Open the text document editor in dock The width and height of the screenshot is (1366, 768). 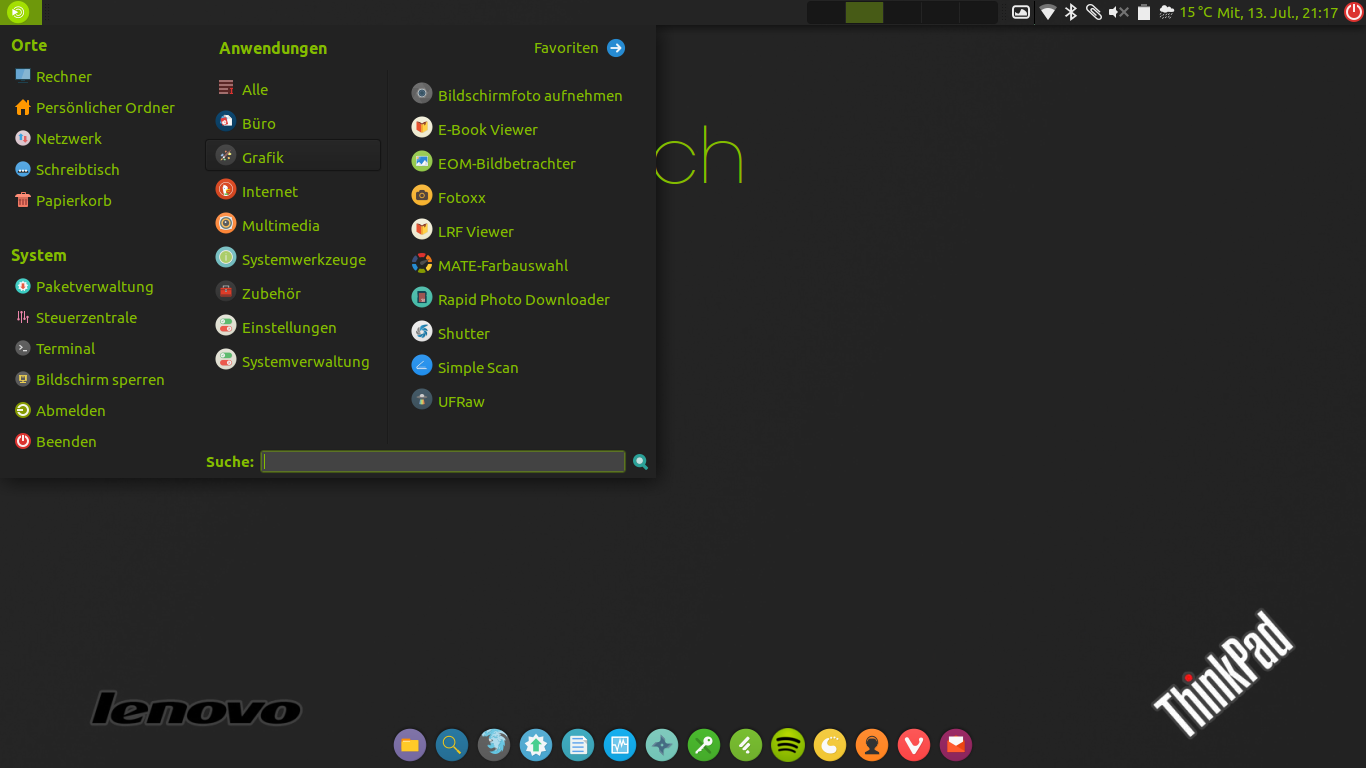point(578,745)
